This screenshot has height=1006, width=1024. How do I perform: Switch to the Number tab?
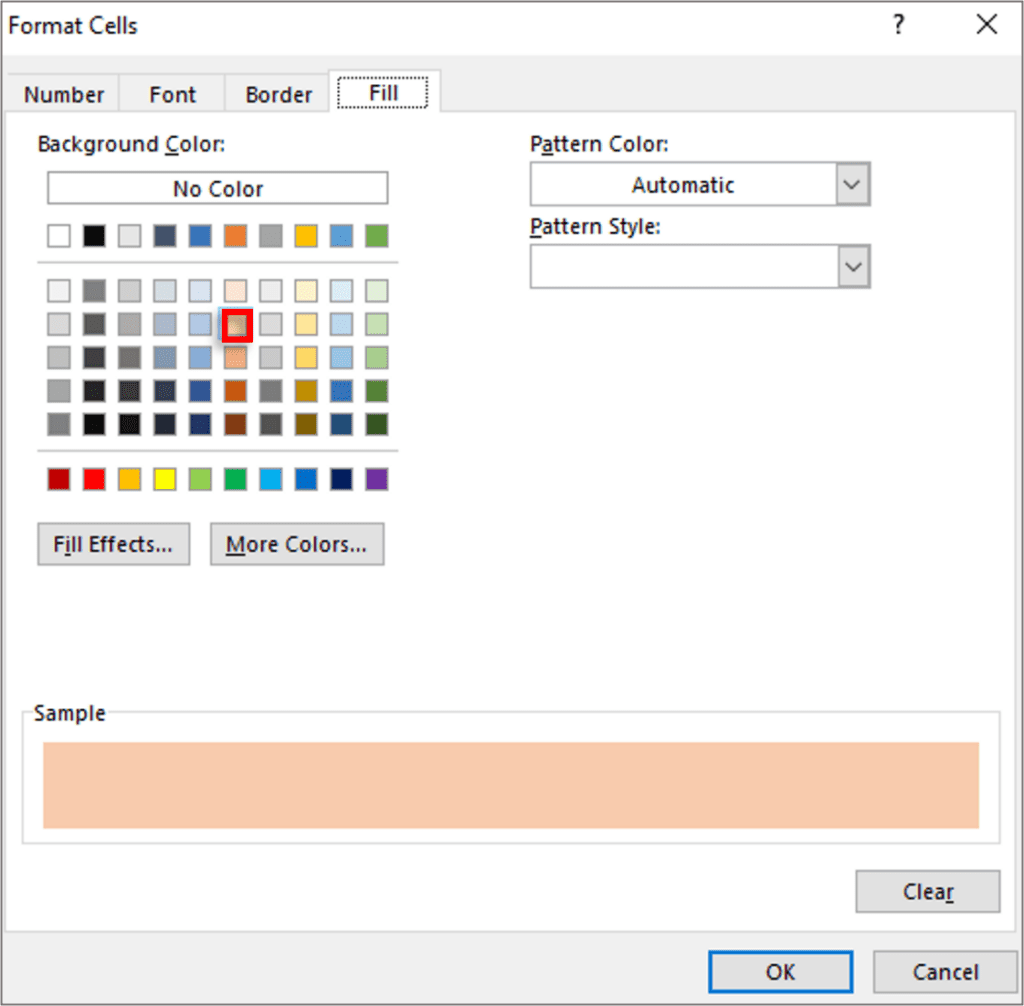click(x=63, y=94)
